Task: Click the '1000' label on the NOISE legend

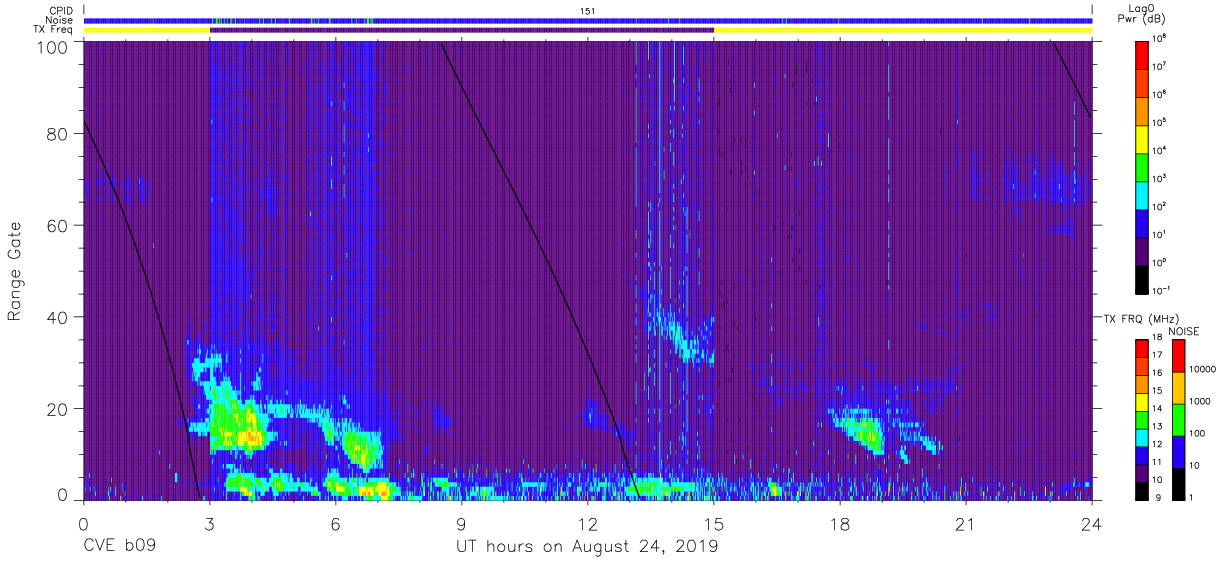Action: pos(1201,401)
